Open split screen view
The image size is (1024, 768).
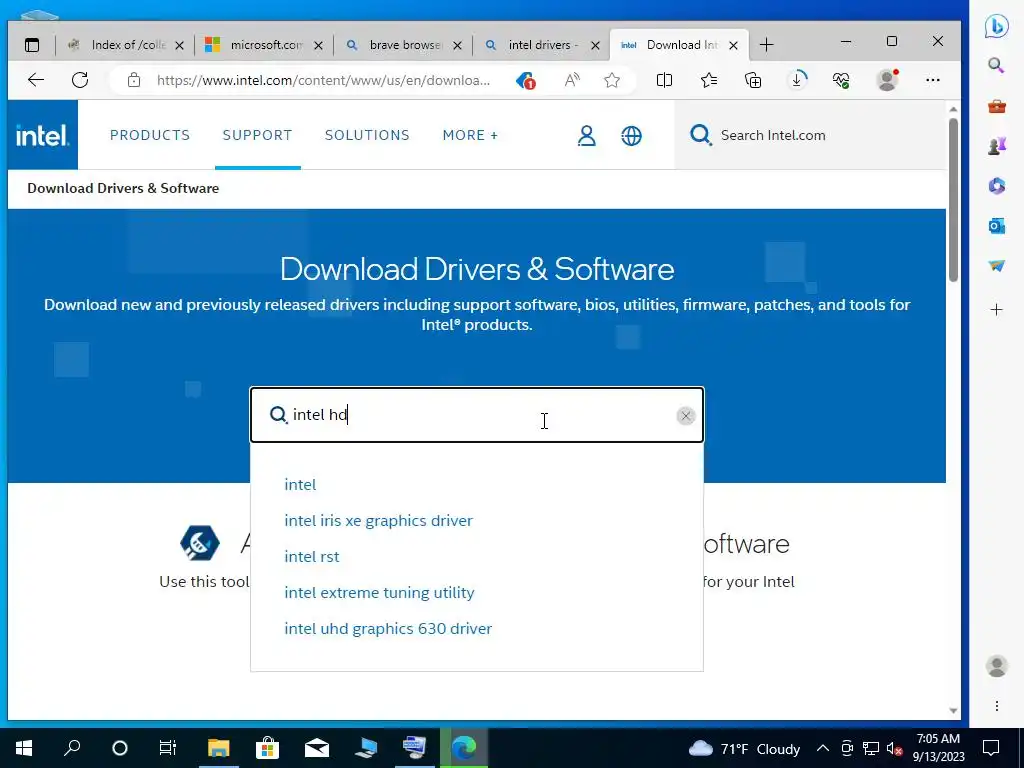(x=664, y=80)
